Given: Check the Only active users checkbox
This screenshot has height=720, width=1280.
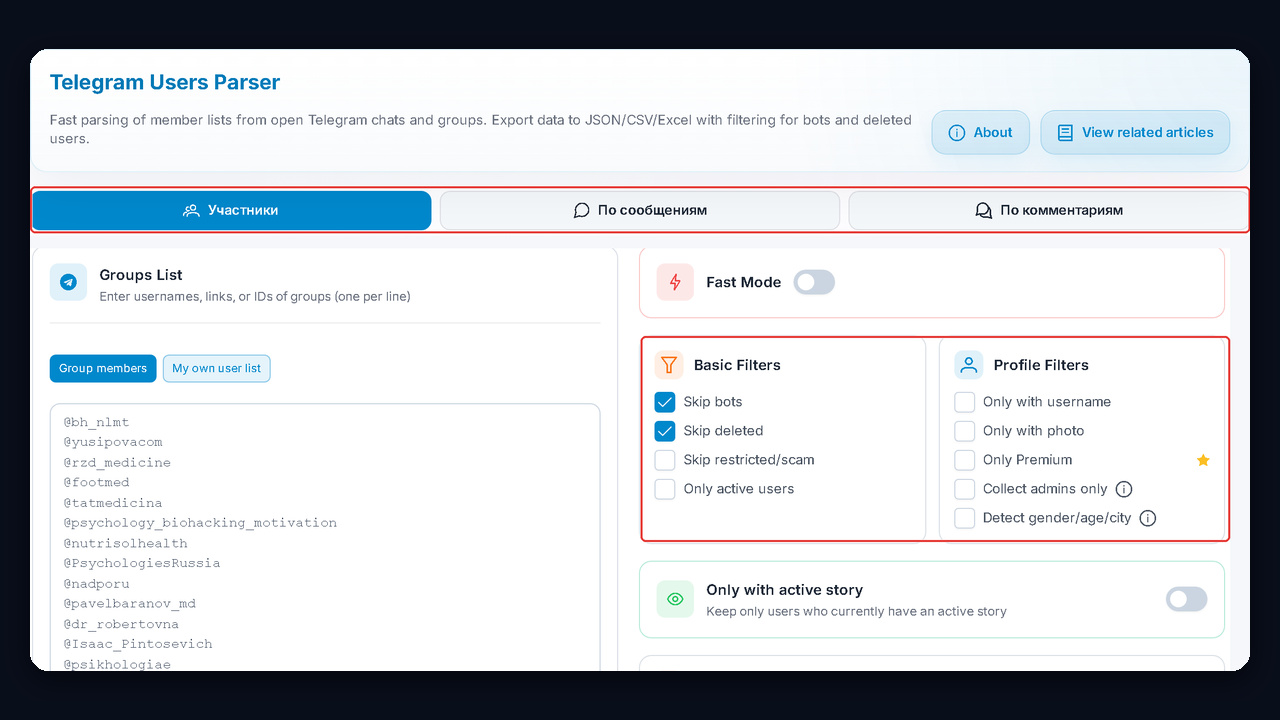Looking at the screenshot, I should pos(665,489).
